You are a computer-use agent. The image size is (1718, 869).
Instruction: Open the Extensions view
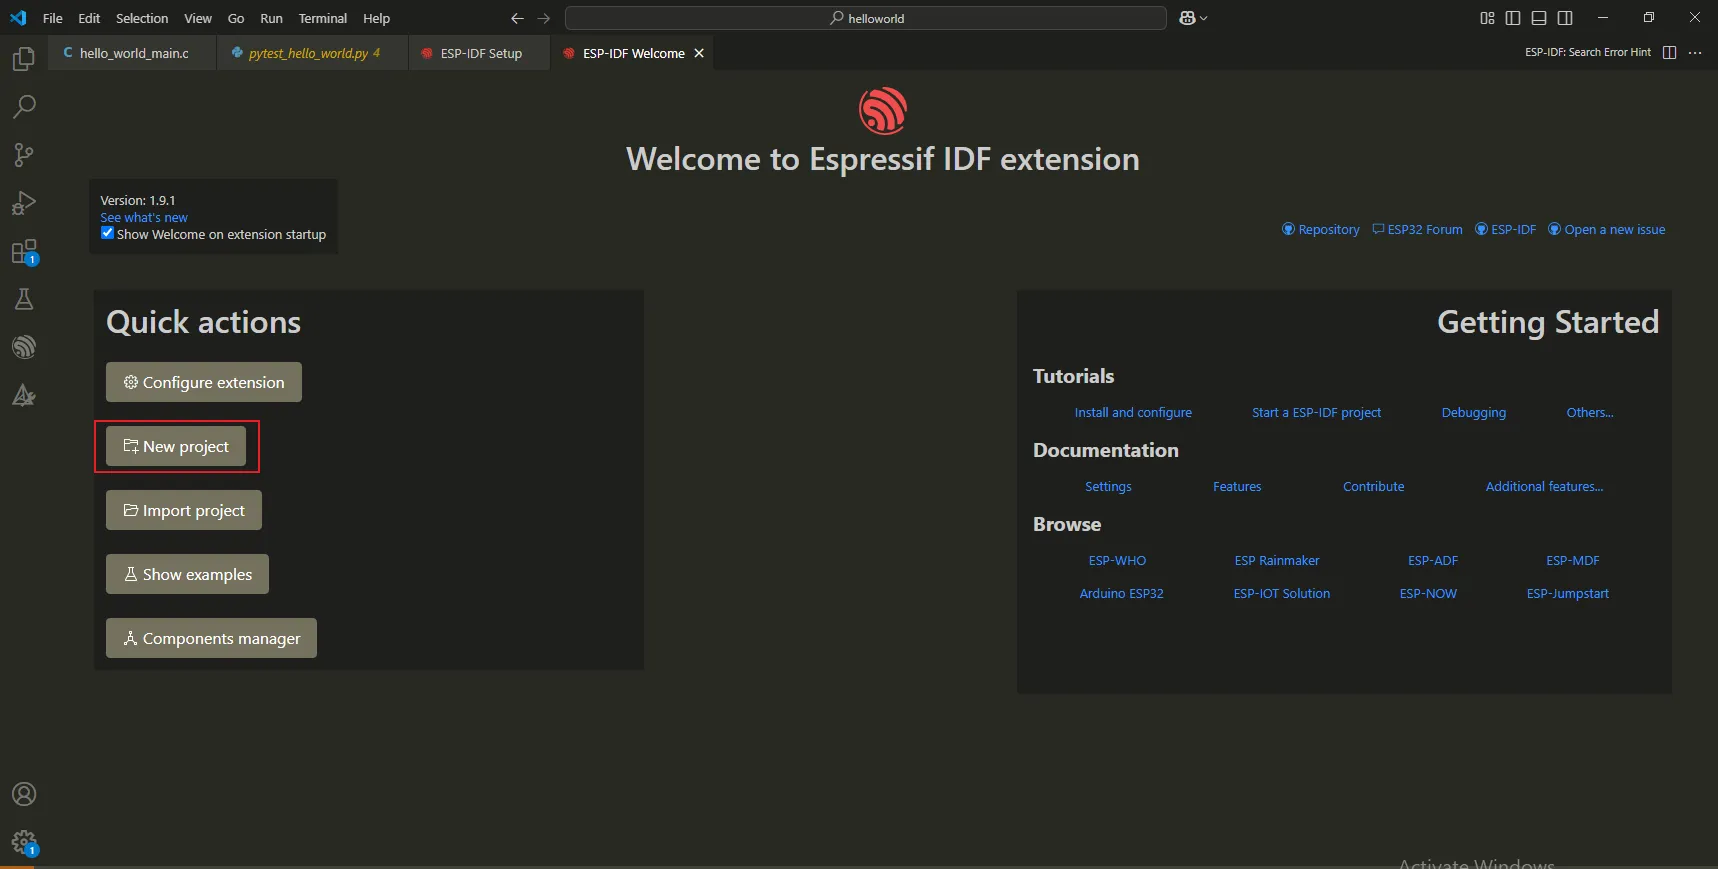pos(24,252)
